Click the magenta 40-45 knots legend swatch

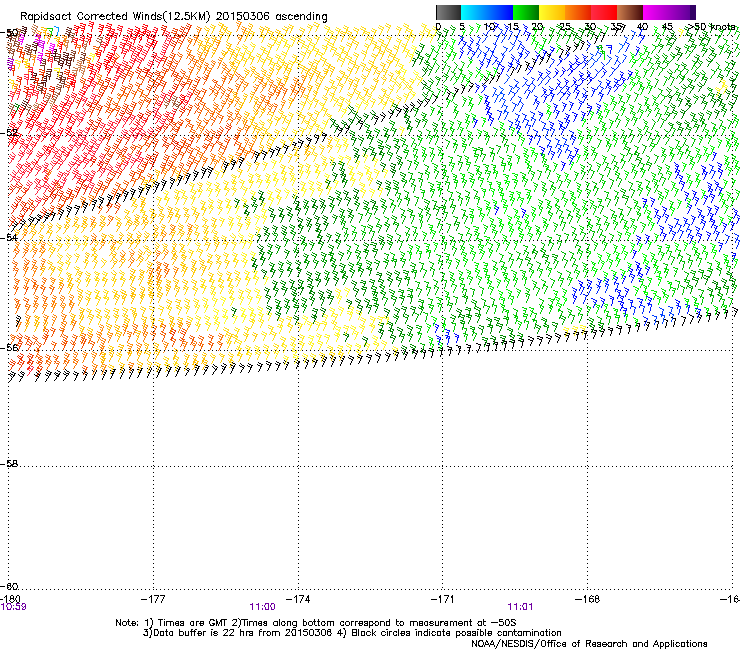point(656,12)
